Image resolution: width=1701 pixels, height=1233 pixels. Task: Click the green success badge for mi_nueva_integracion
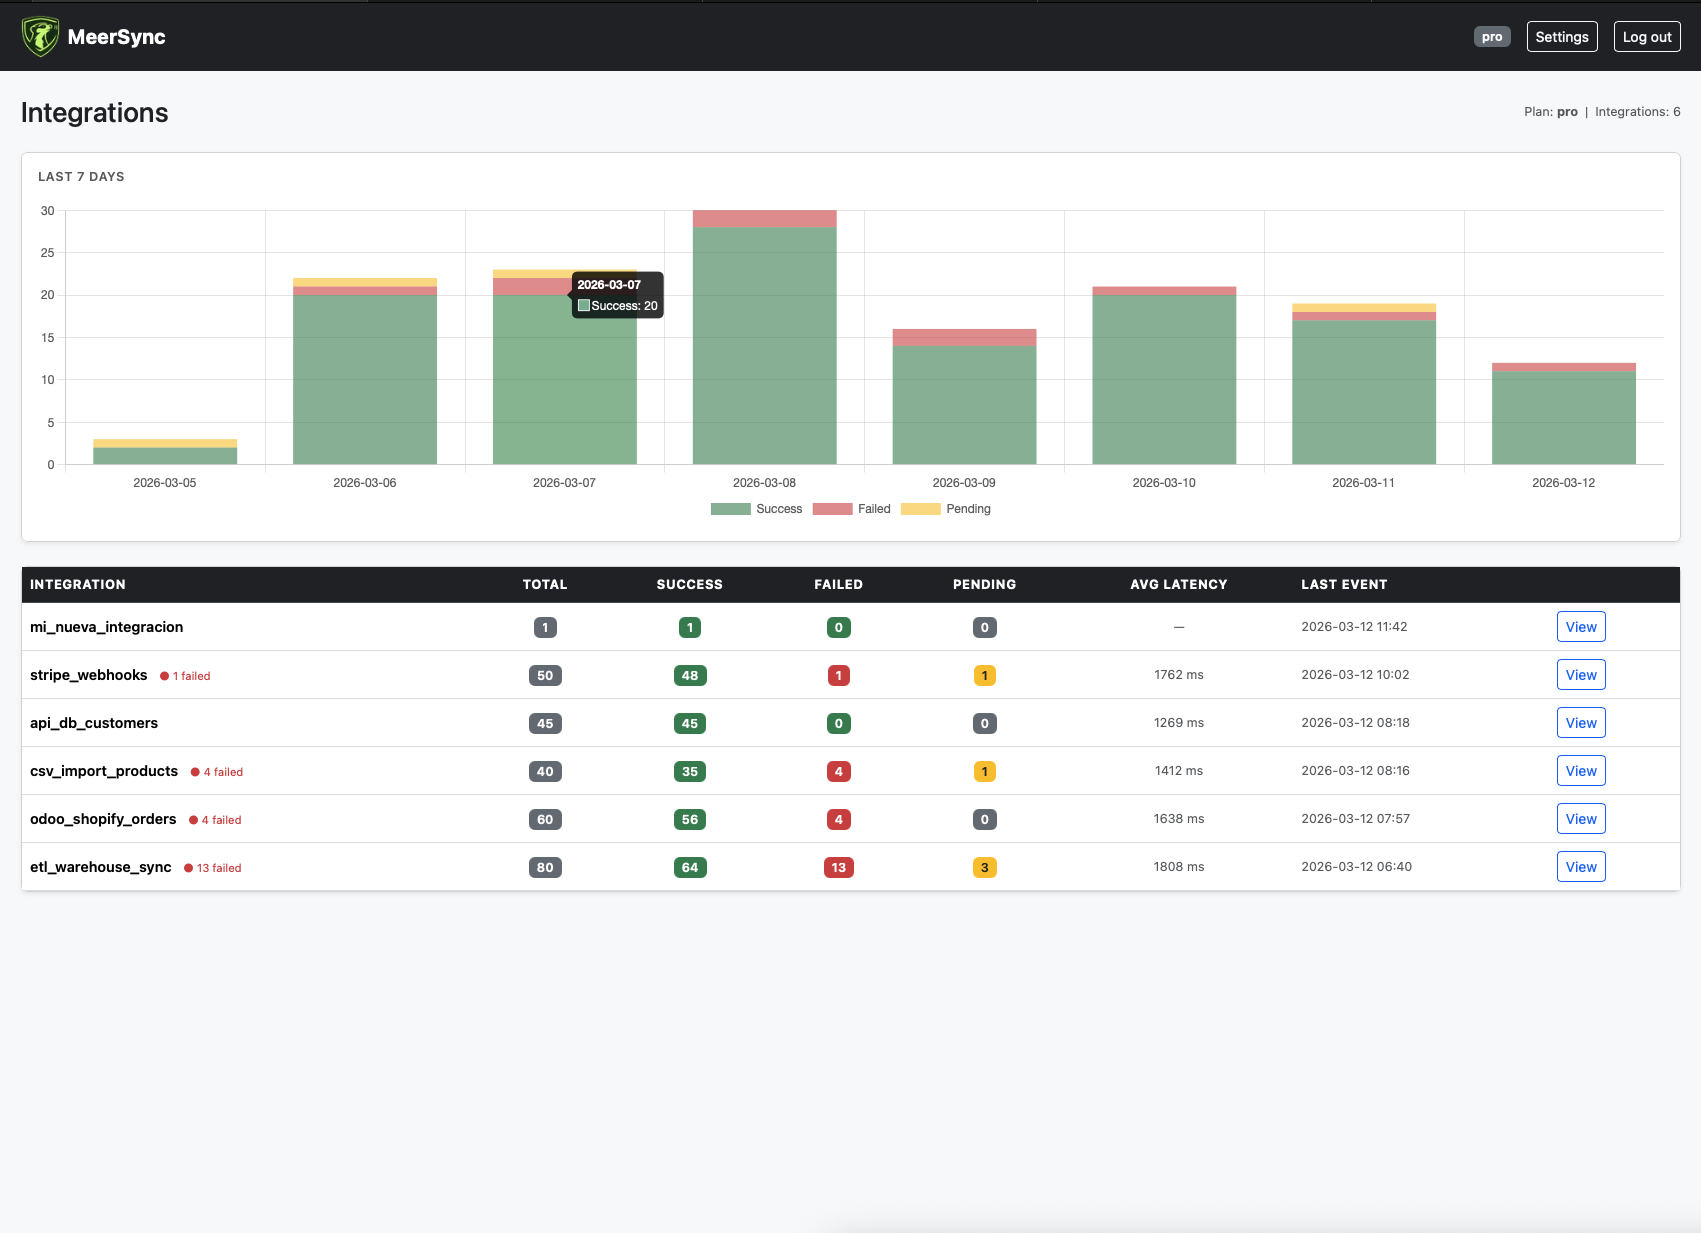point(688,627)
